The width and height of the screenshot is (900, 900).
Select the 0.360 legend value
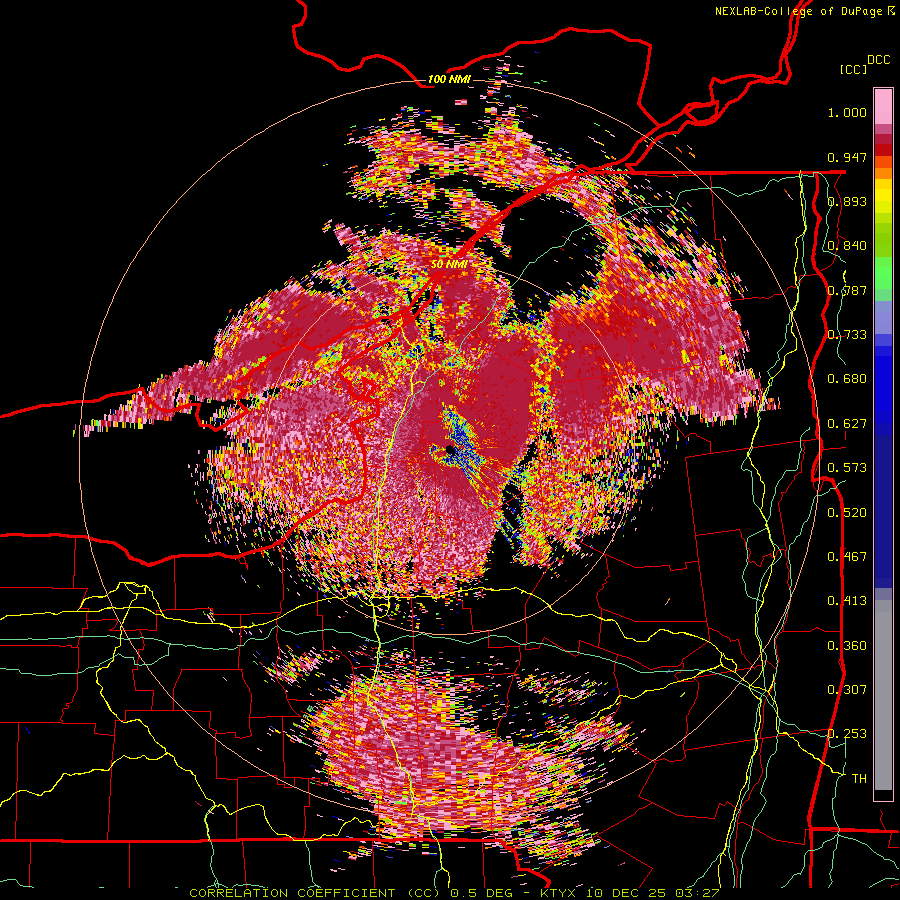pyautogui.click(x=847, y=646)
